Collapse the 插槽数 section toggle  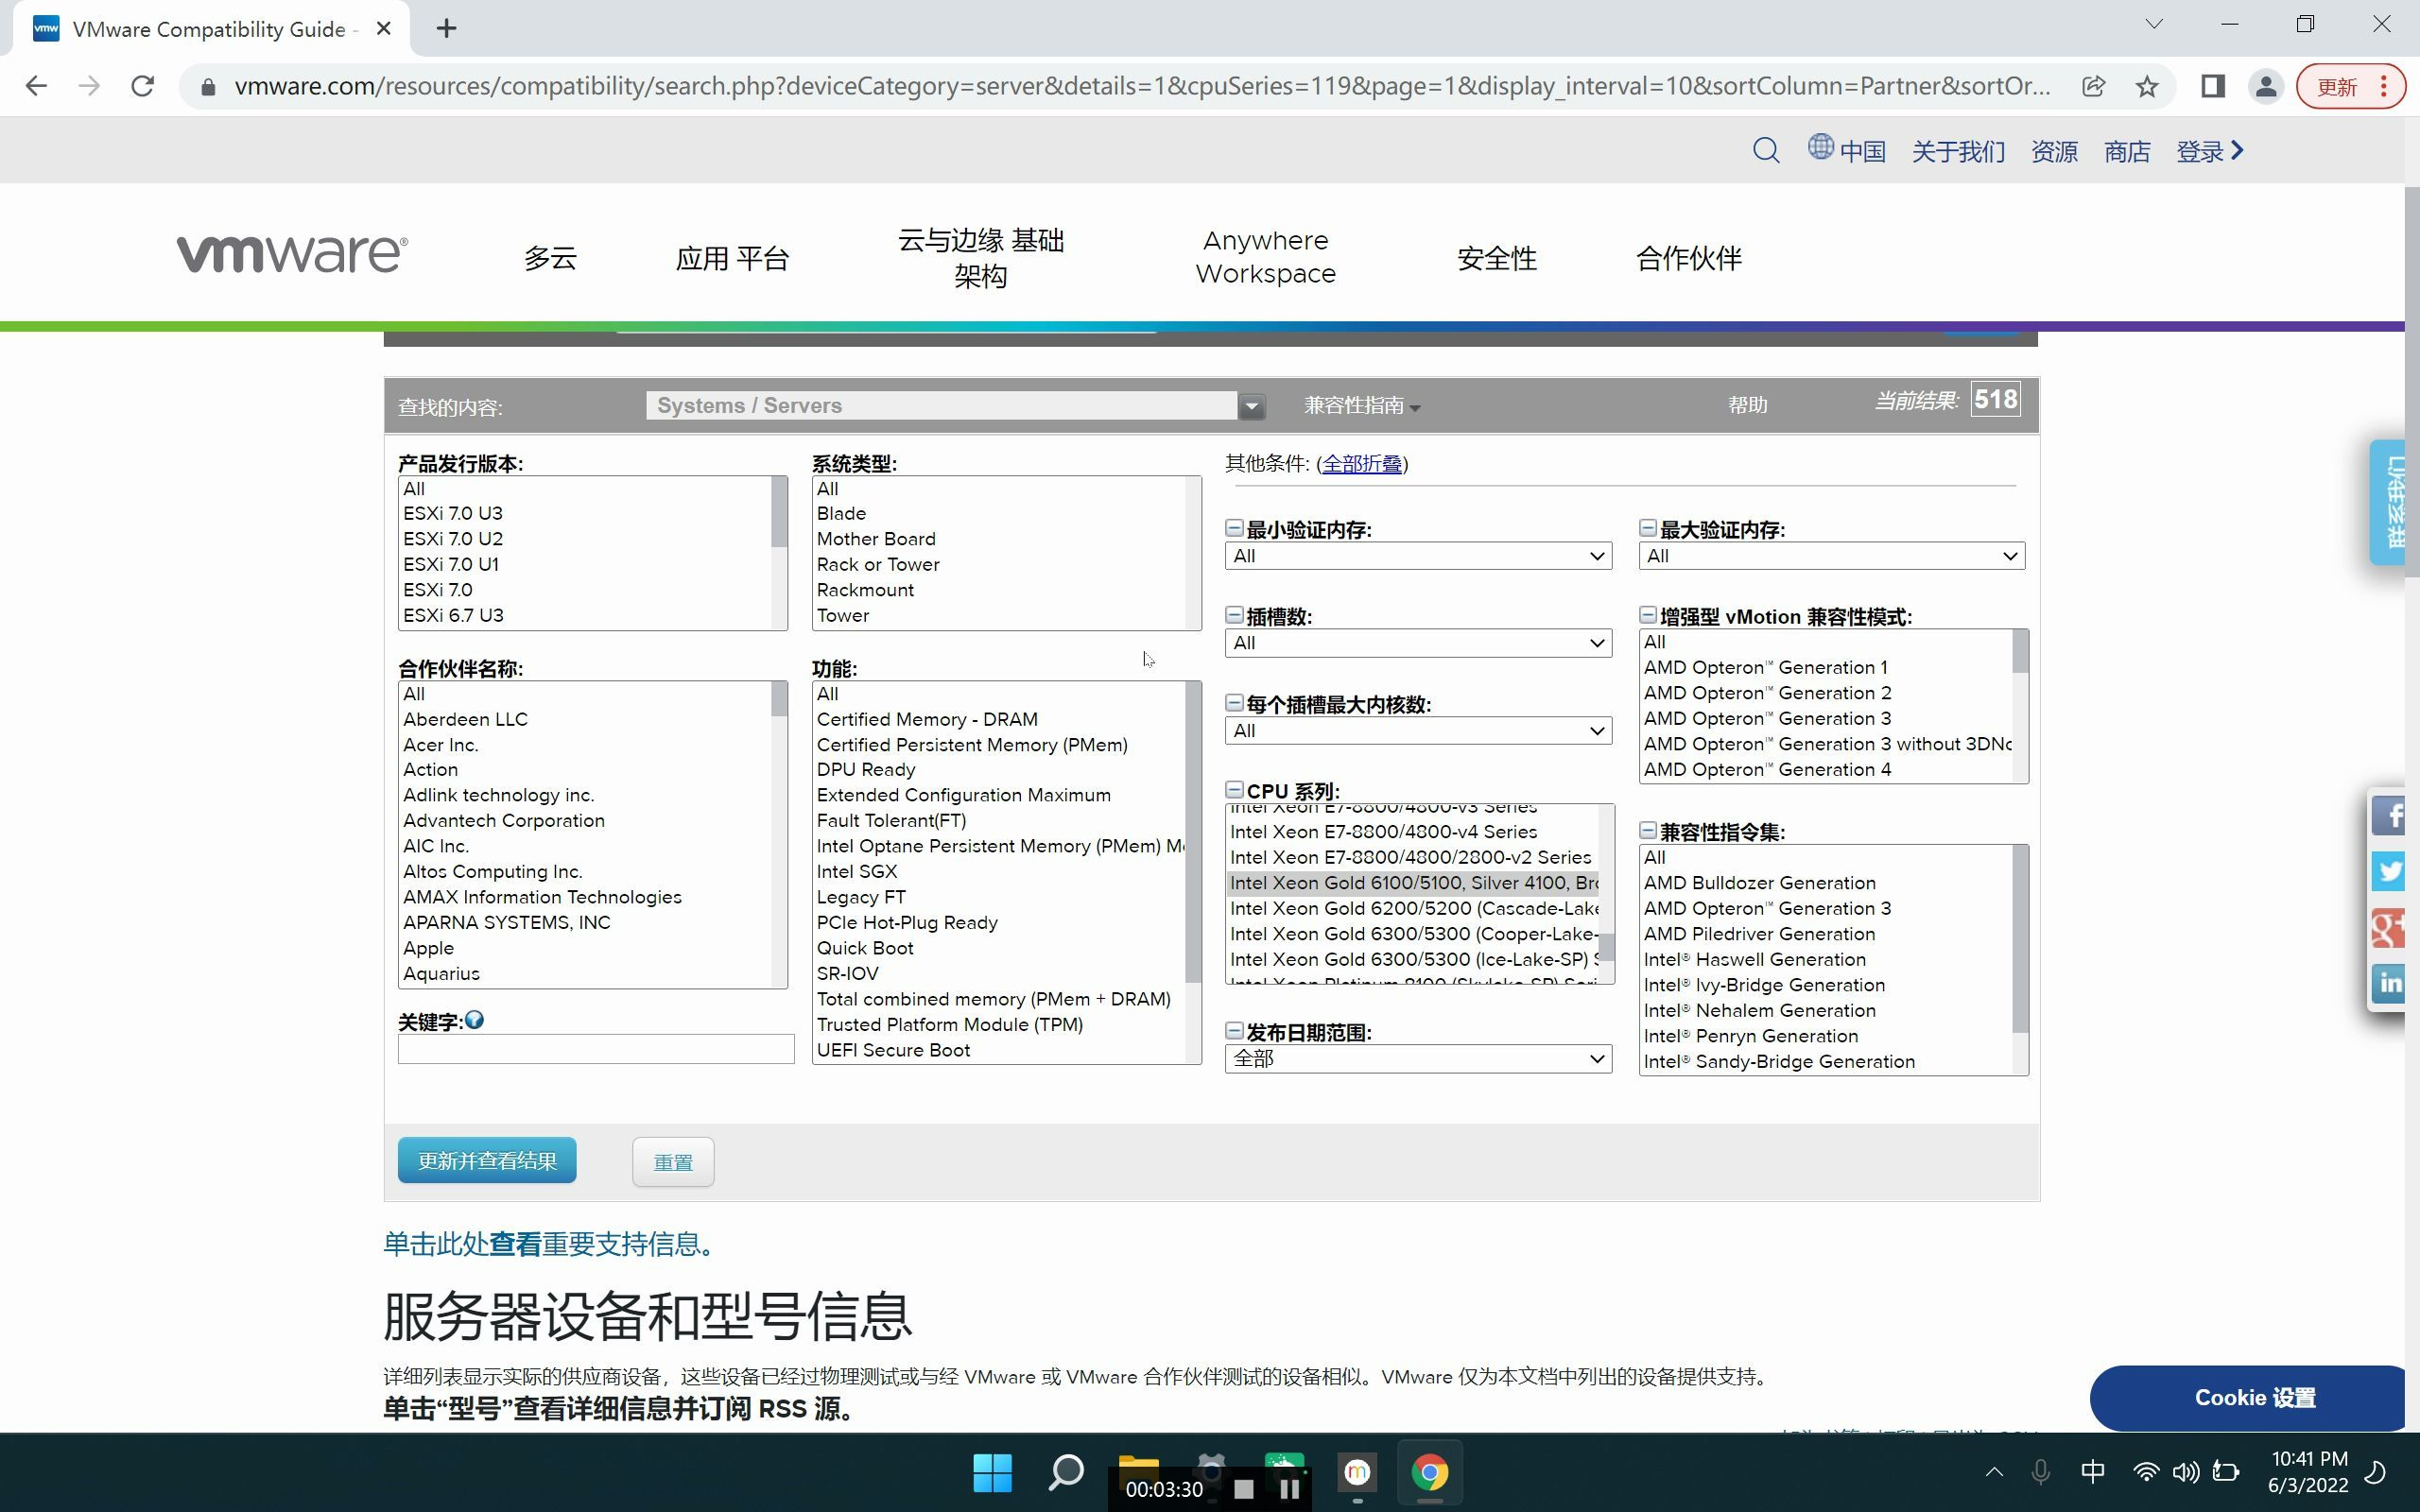tap(1235, 615)
